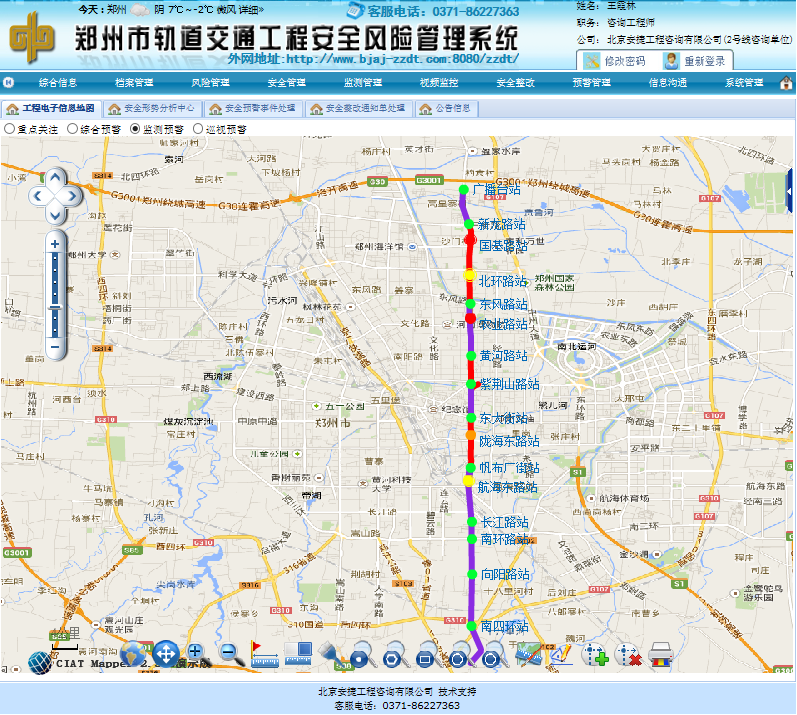This screenshot has width=797, height=715.
Task: Open the 预警管理 dropdown menu
Action: click(x=591, y=82)
